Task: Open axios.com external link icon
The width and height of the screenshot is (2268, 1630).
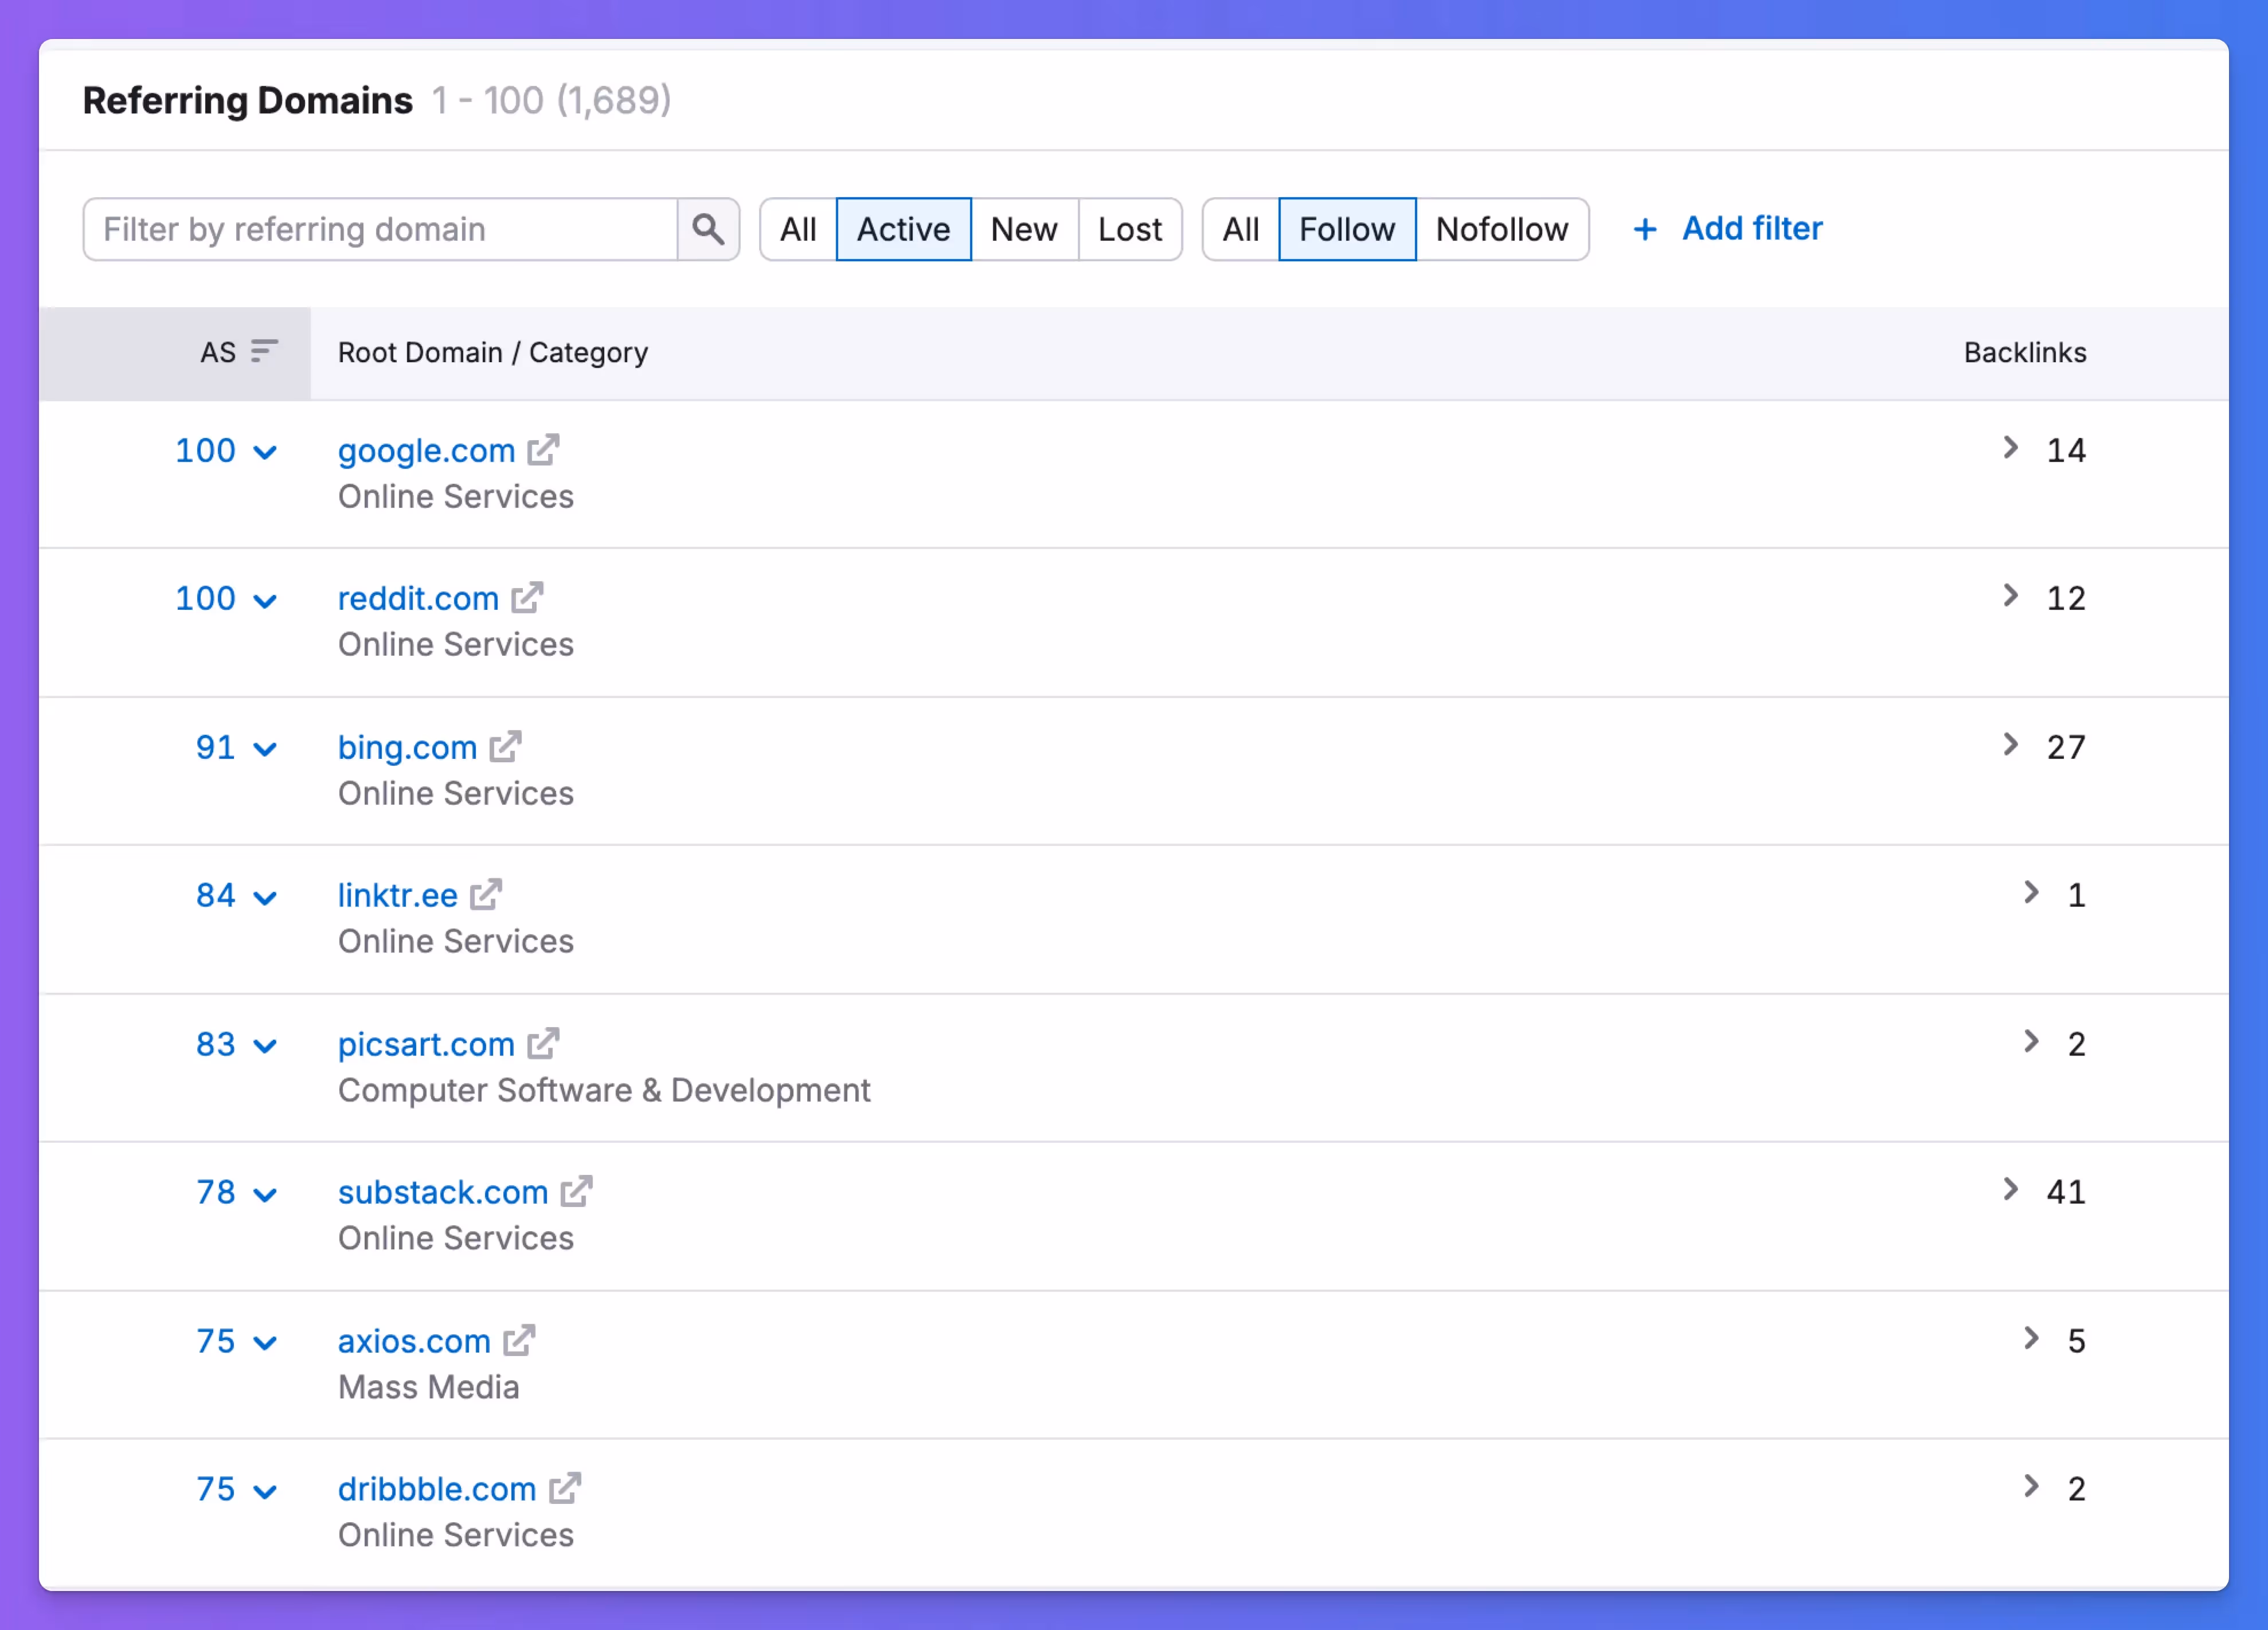Action: pos(519,1341)
